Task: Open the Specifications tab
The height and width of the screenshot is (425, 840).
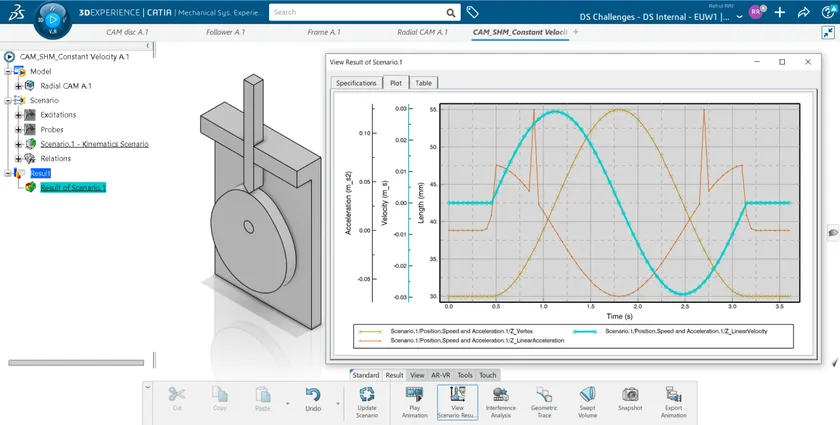Action: pos(356,83)
